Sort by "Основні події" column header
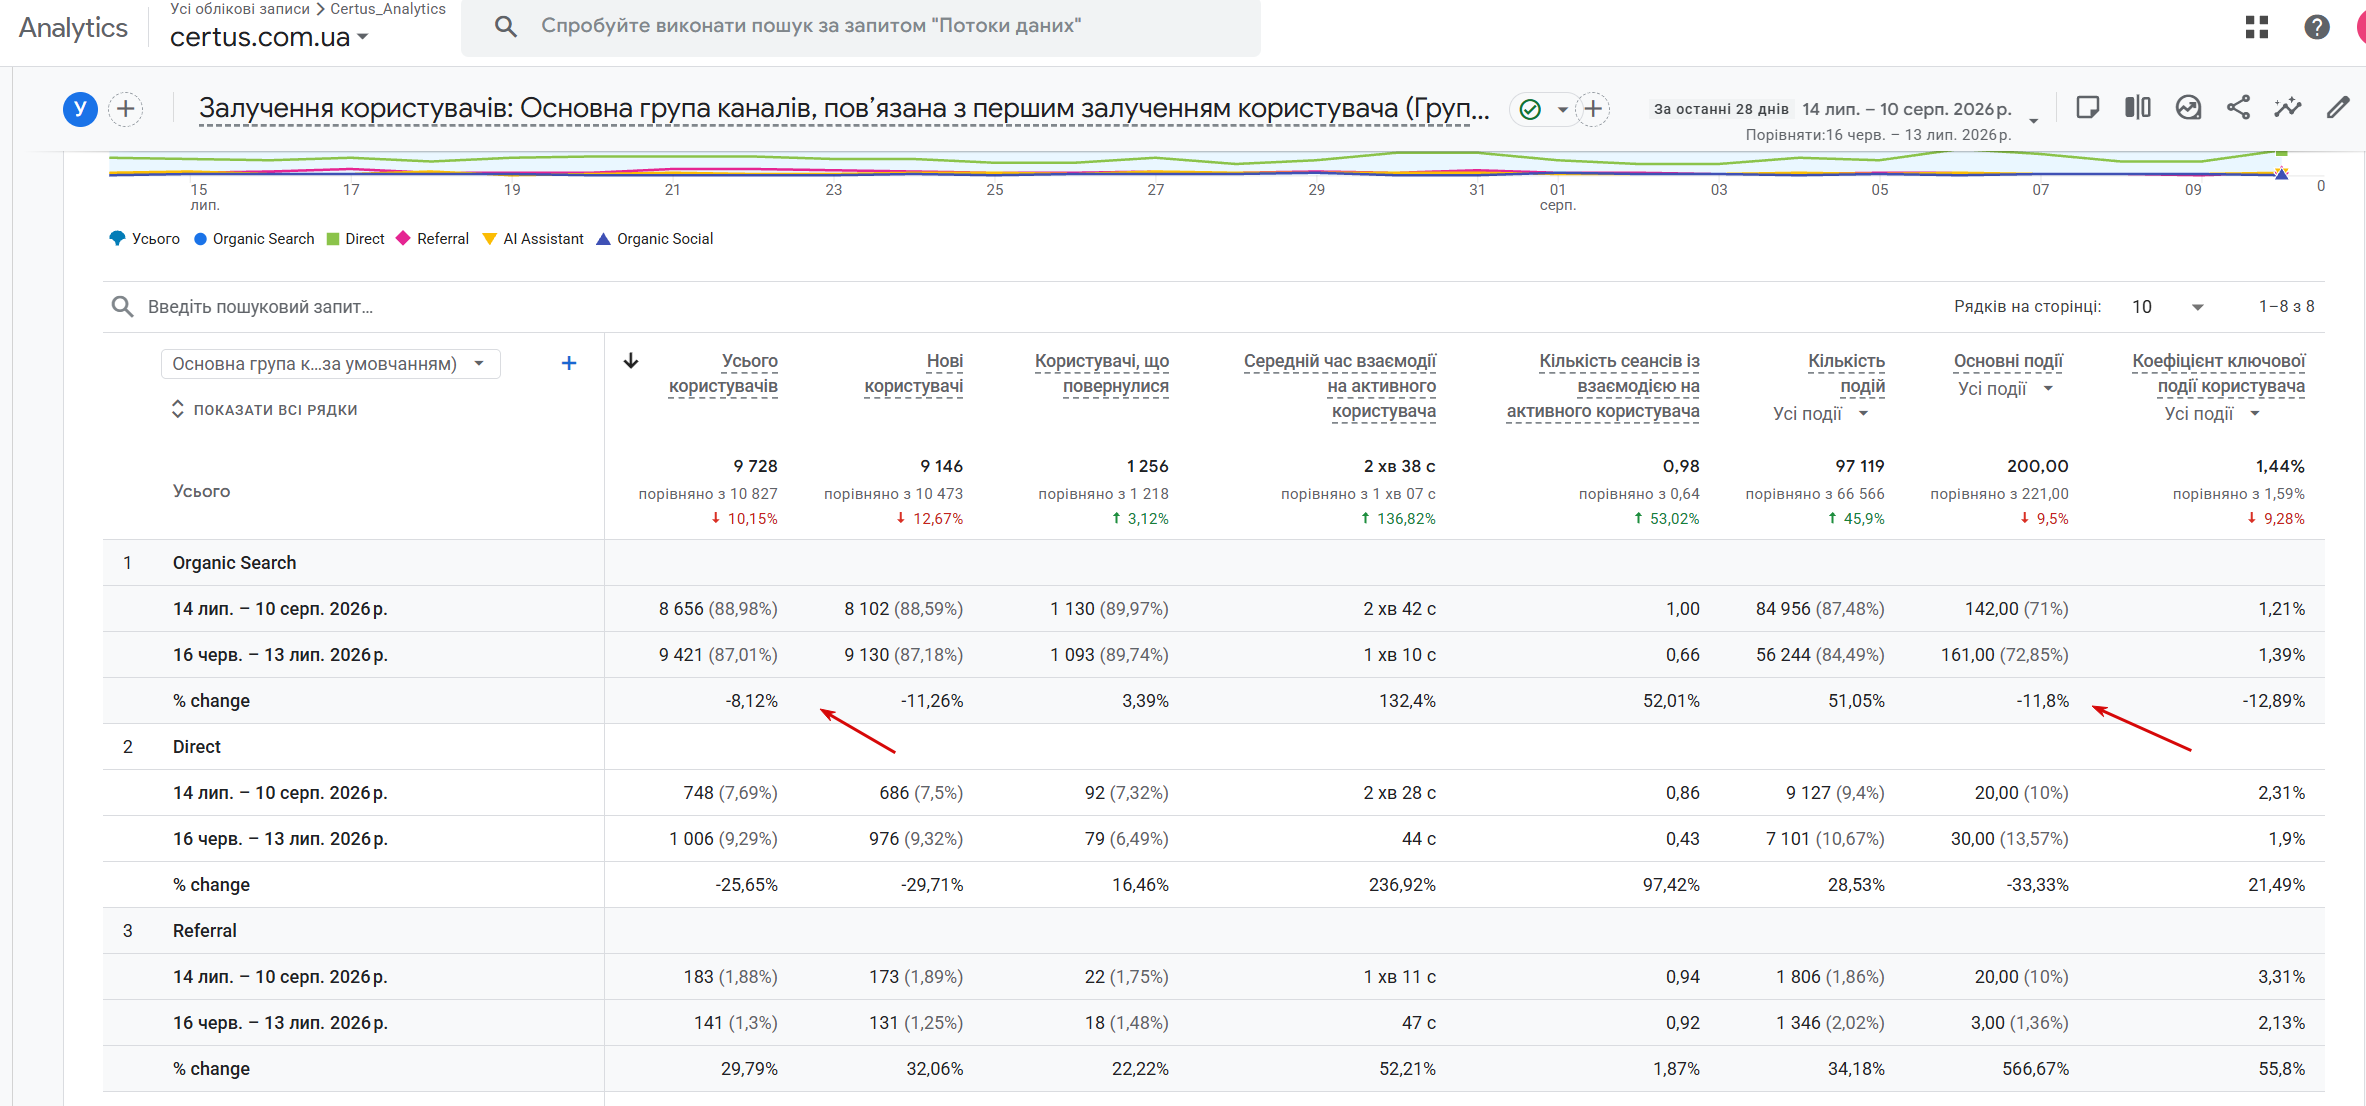 click(x=2008, y=361)
